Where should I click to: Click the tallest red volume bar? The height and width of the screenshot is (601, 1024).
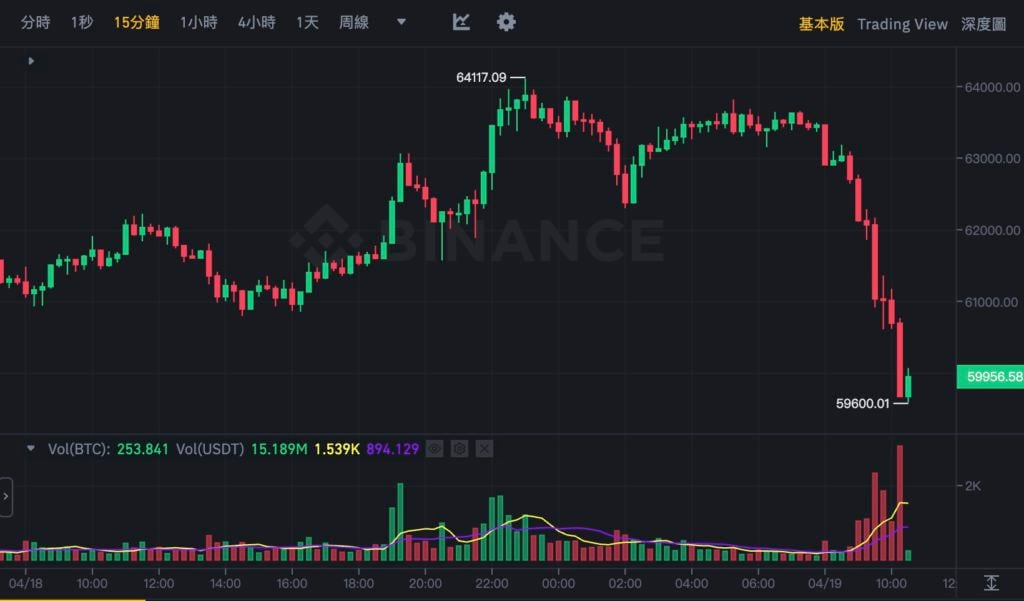click(x=899, y=503)
